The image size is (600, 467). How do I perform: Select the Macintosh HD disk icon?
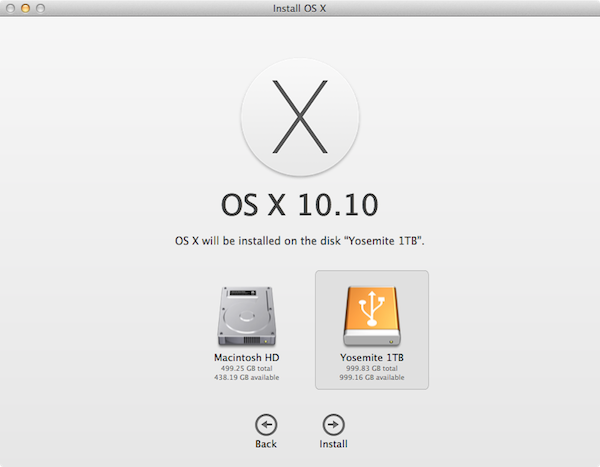point(246,317)
